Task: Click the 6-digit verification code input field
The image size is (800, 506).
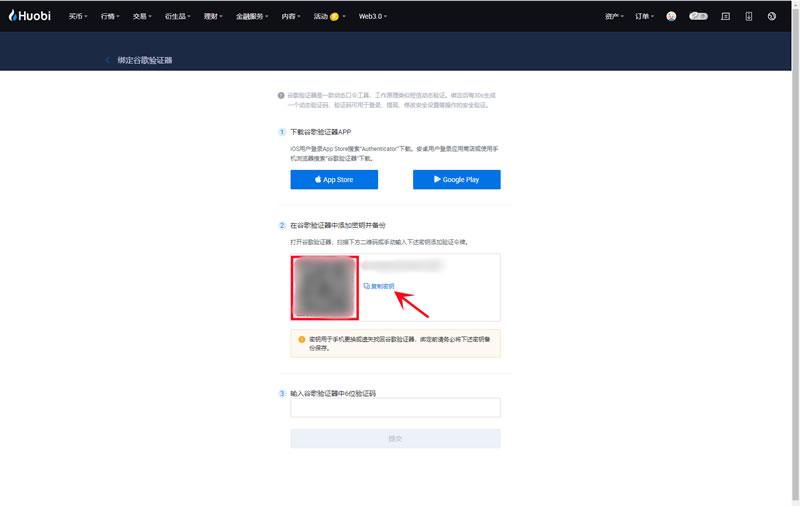Action: (x=395, y=408)
